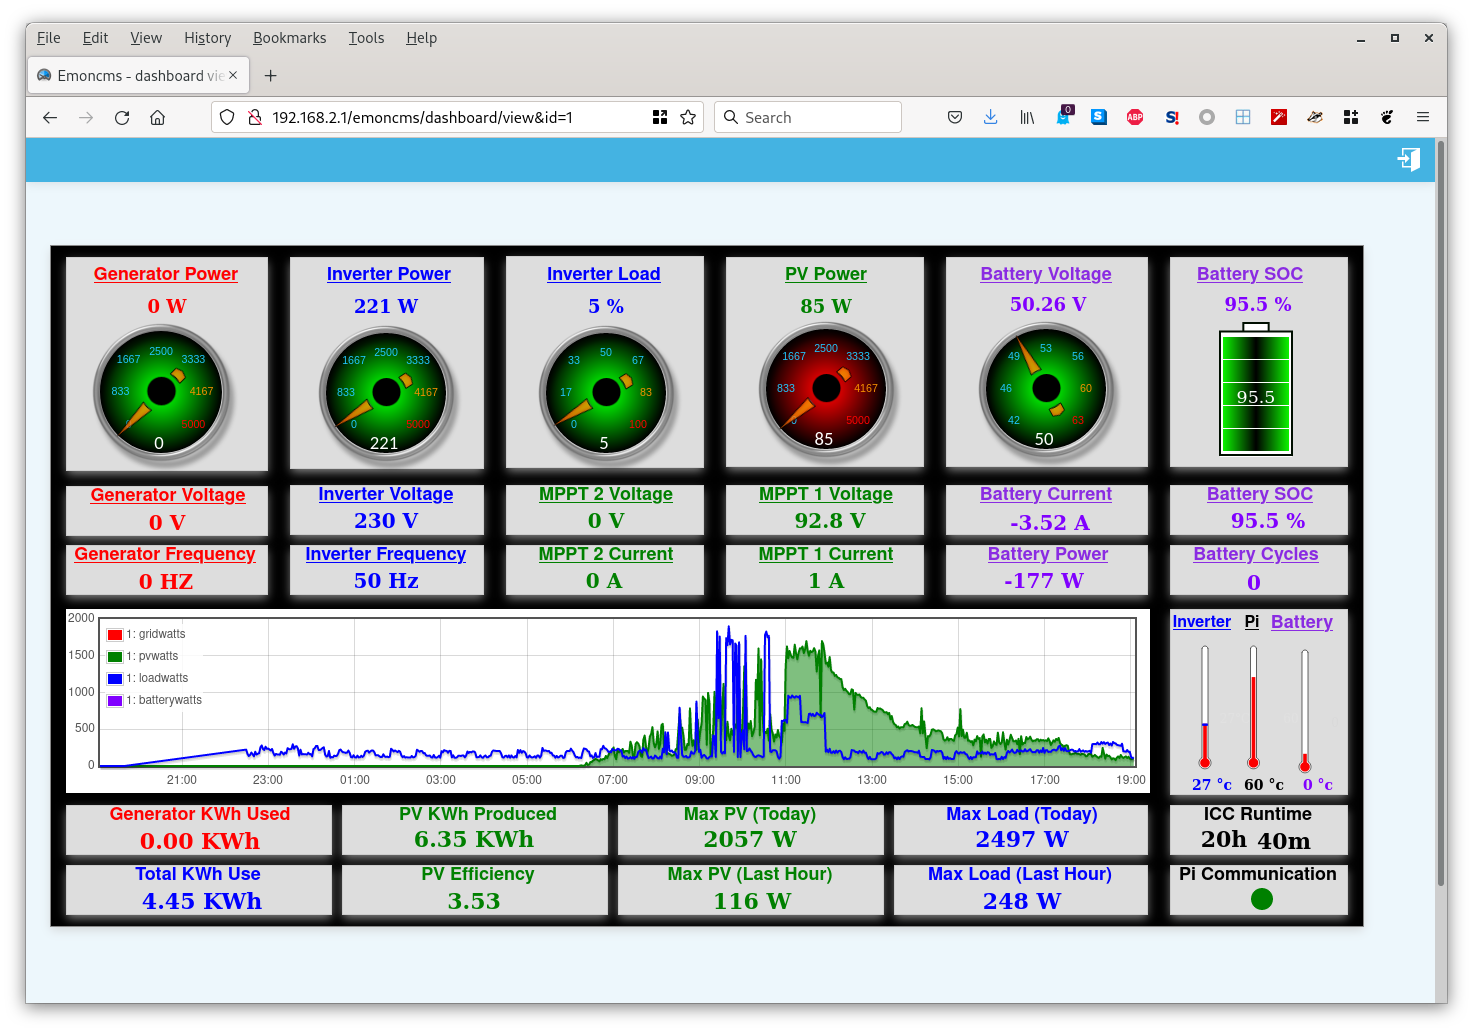1473x1032 pixels.
Task: Click the pvwatts green legend swatch
Action: (x=115, y=657)
